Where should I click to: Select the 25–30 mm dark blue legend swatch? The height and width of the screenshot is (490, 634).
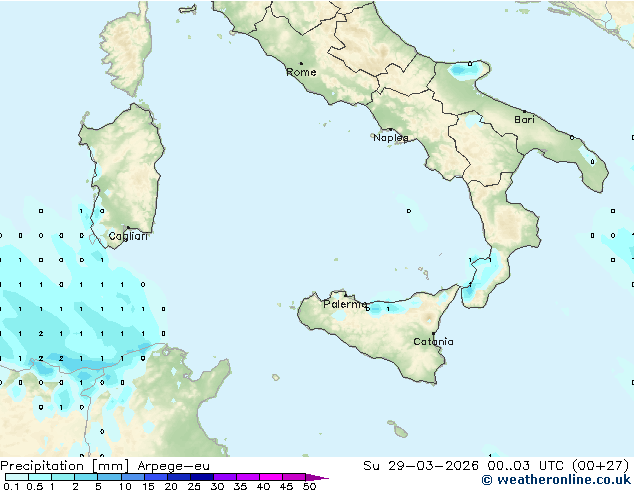tap(202, 477)
